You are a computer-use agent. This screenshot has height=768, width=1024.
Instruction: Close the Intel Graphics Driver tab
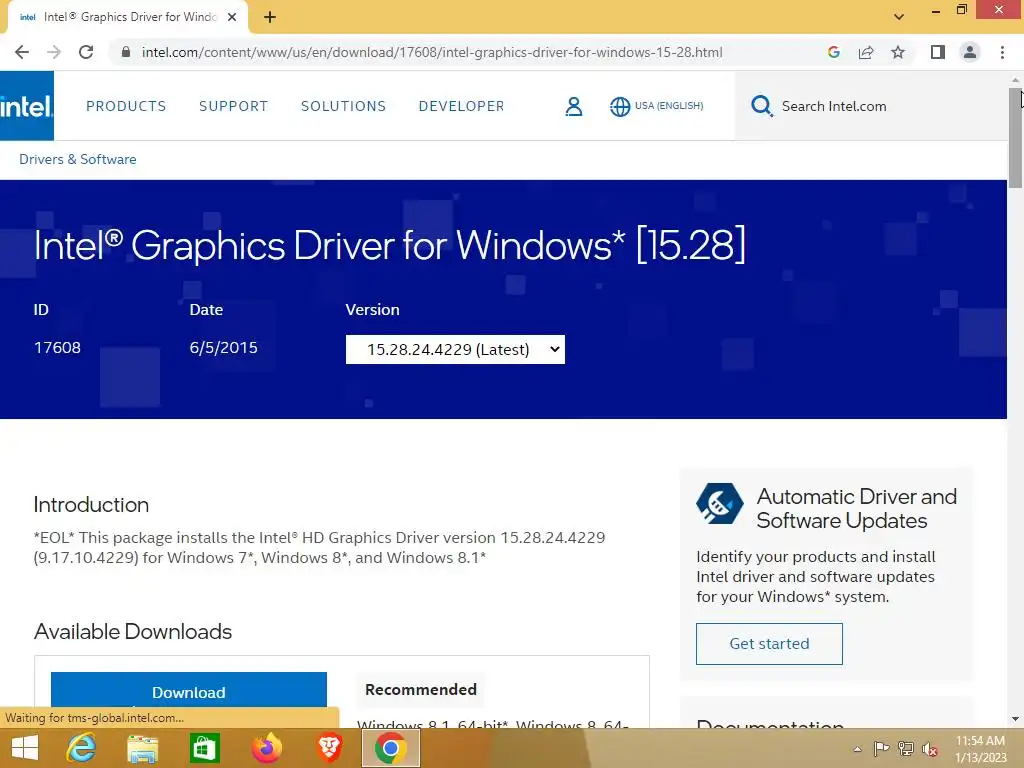232,17
